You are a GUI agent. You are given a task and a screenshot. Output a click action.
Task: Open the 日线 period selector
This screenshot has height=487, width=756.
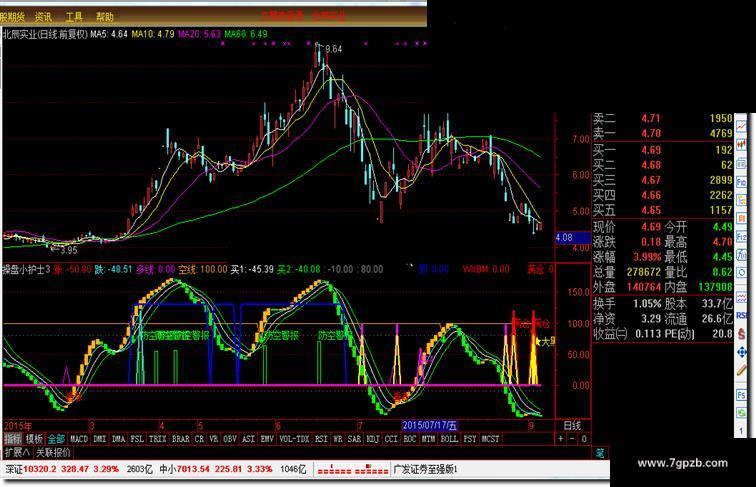click(572, 426)
